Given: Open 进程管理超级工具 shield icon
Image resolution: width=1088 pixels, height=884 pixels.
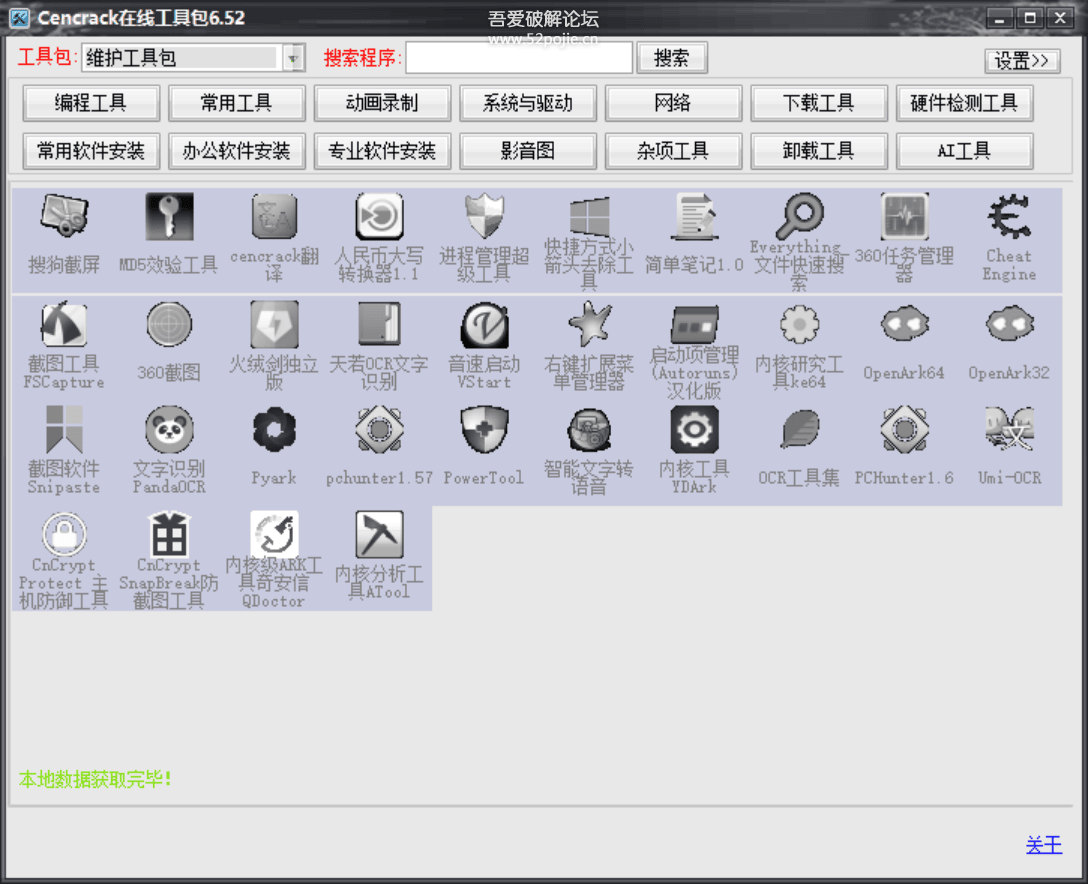Looking at the screenshot, I should point(484,216).
